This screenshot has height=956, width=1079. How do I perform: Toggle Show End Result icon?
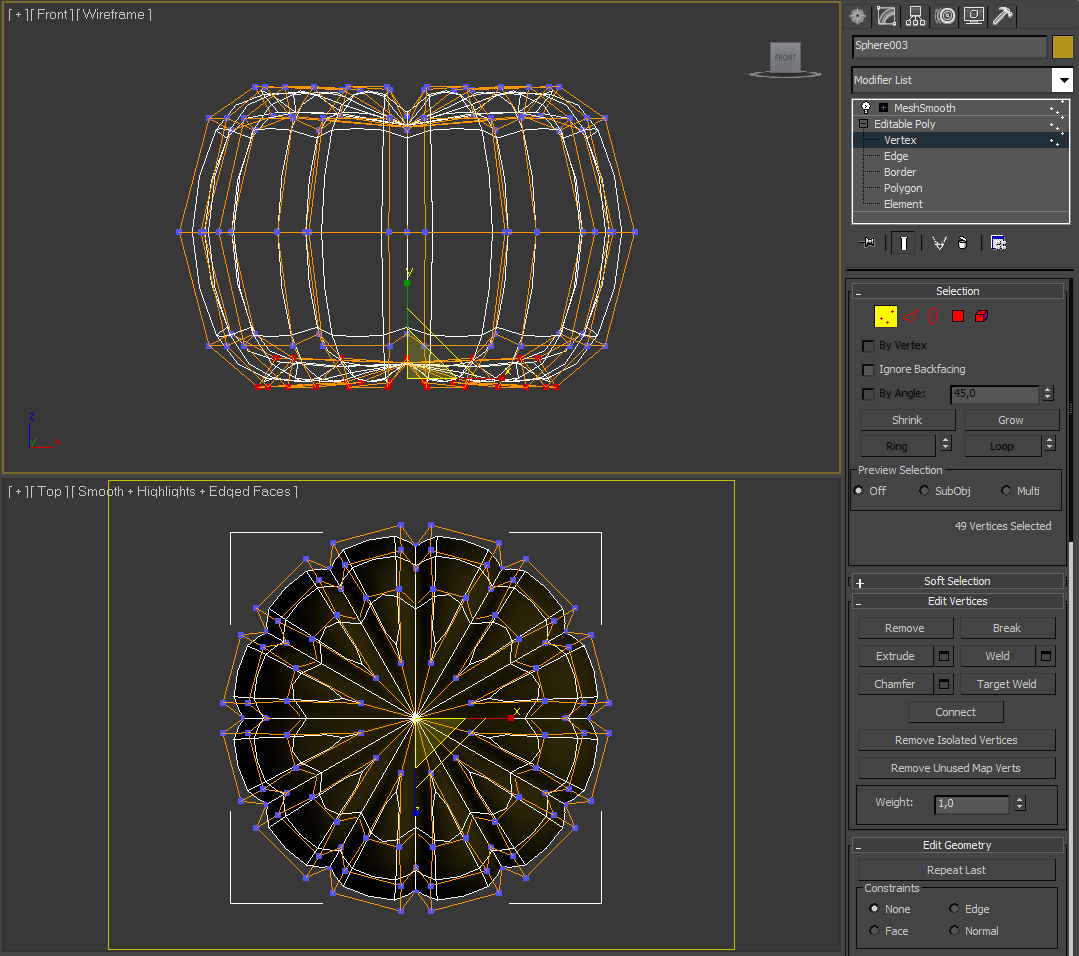[x=904, y=243]
